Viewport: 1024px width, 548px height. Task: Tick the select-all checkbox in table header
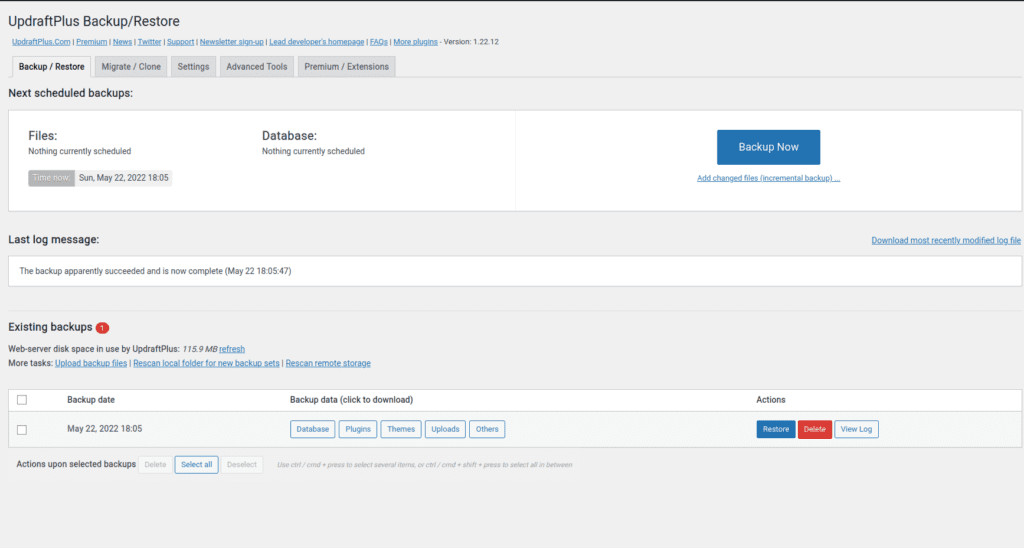(22, 400)
